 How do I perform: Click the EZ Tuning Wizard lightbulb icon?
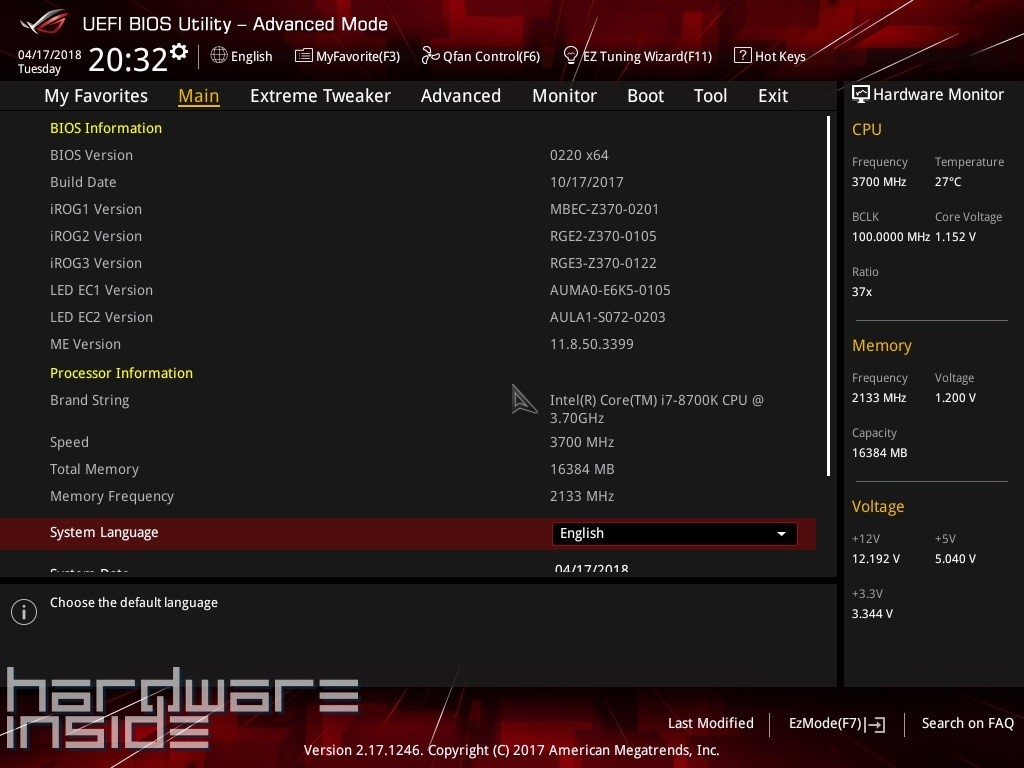571,56
